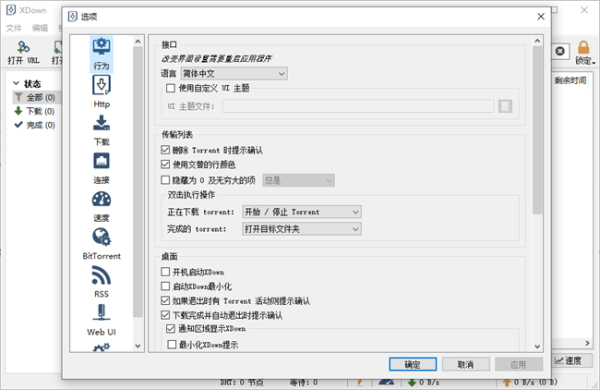Open the 下载 downloads settings category
Screen dimensions: 600x390
[x=101, y=130]
